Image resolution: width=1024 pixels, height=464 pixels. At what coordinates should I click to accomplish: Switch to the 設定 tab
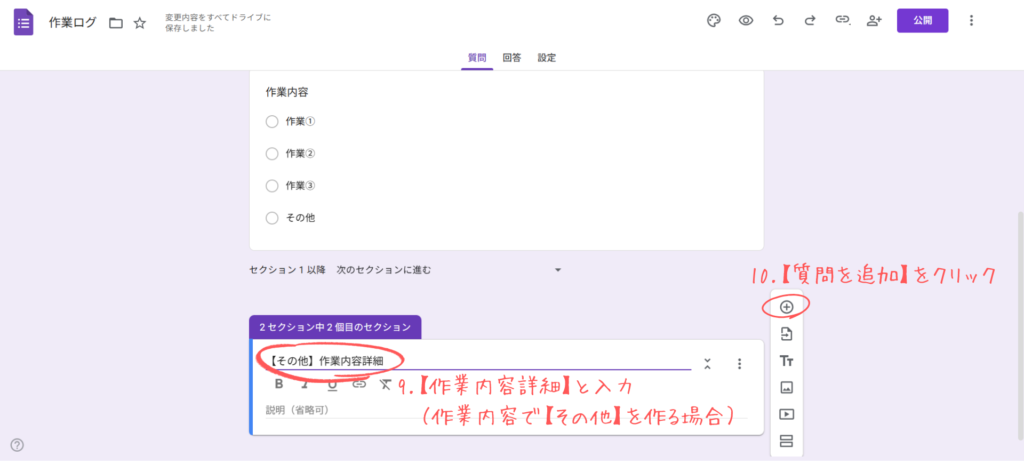pyautogui.click(x=547, y=58)
